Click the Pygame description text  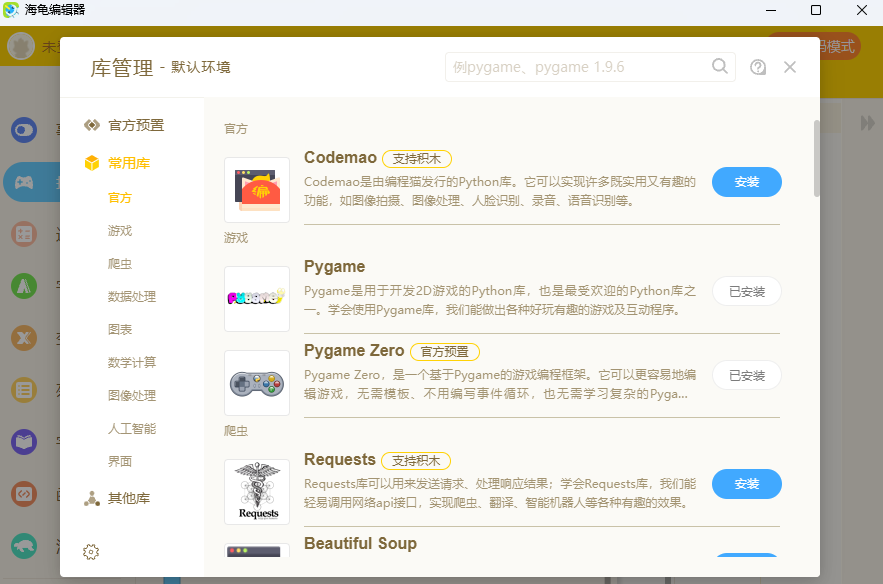coord(500,300)
